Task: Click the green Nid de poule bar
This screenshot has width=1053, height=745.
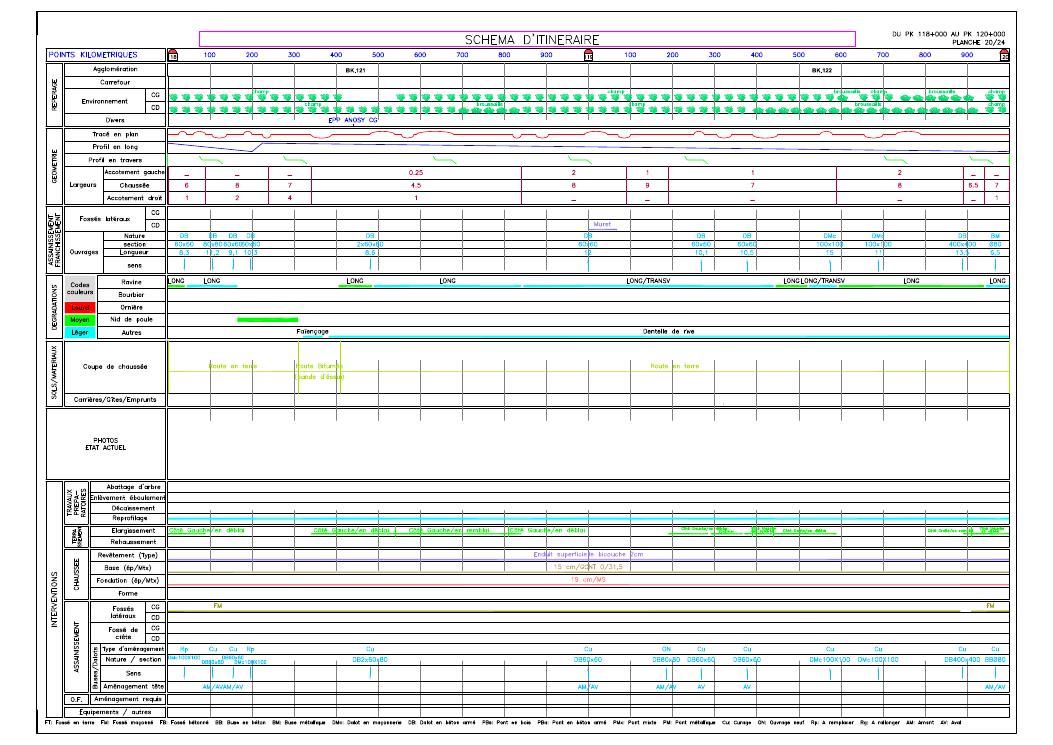Action: pyautogui.click(x=267, y=319)
